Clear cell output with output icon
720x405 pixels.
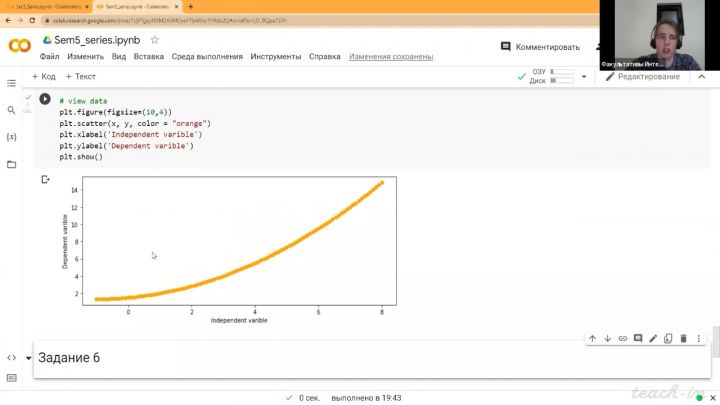point(45,180)
